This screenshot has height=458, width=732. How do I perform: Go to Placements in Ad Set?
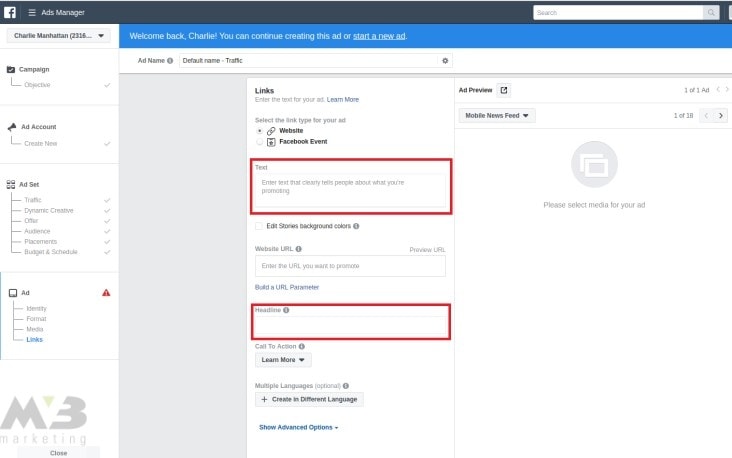pyautogui.click(x=41, y=241)
